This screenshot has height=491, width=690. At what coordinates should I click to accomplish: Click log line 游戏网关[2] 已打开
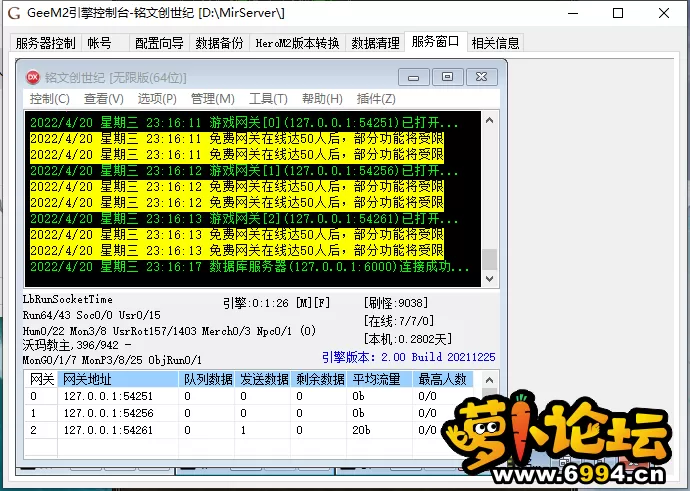(244, 219)
